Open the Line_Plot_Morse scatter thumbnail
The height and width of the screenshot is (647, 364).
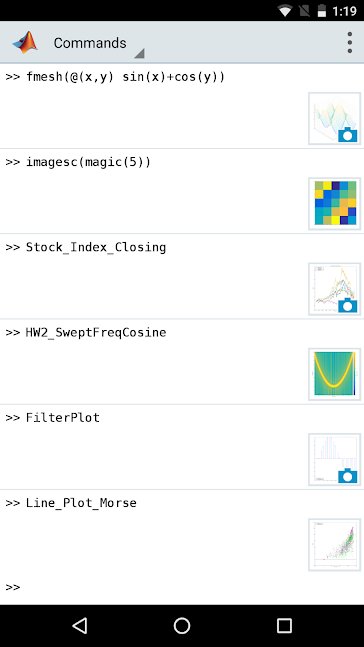(x=334, y=545)
